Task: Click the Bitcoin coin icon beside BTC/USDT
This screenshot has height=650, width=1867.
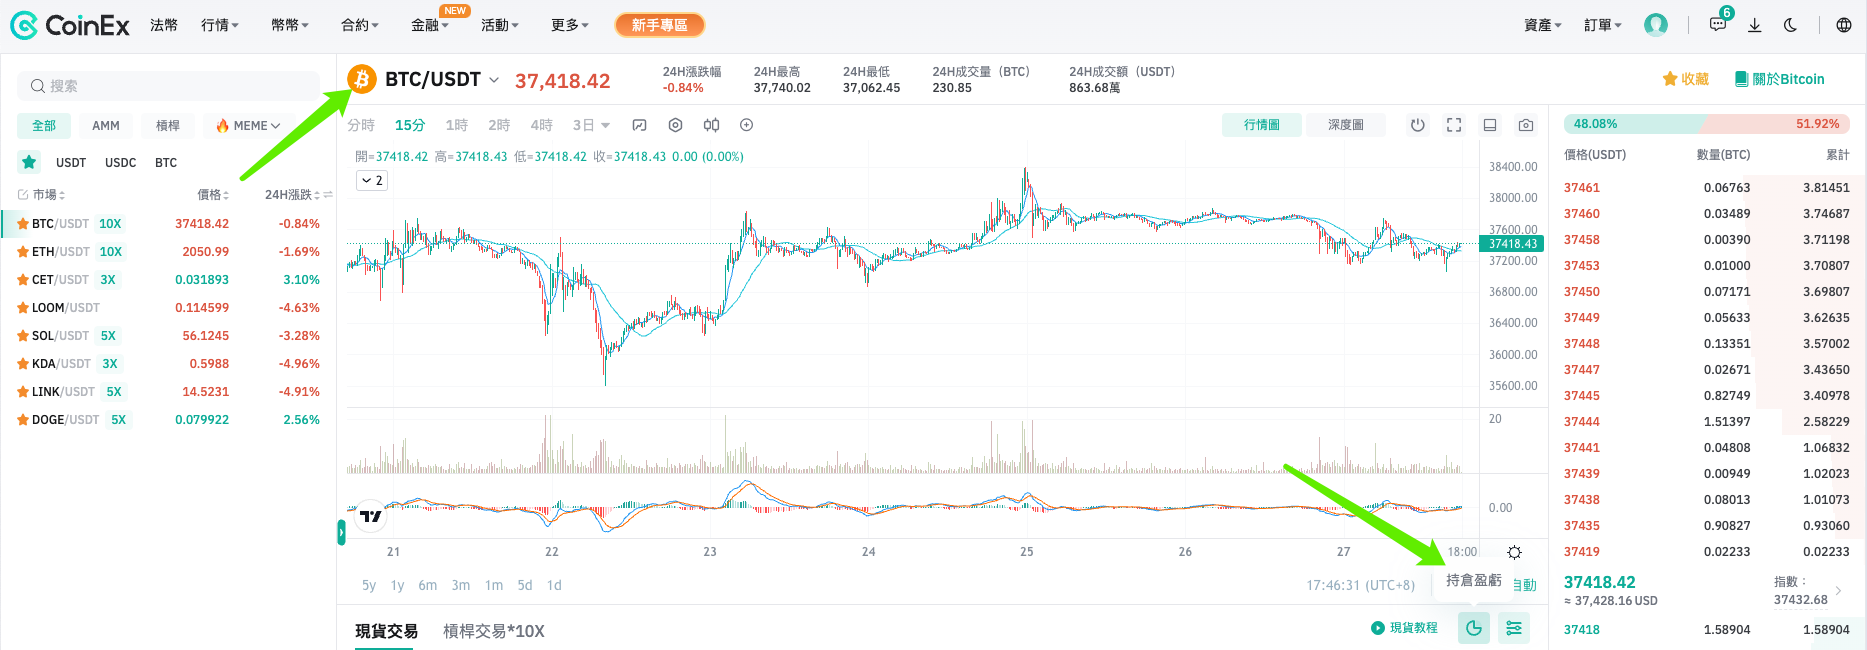Action: [362, 79]
